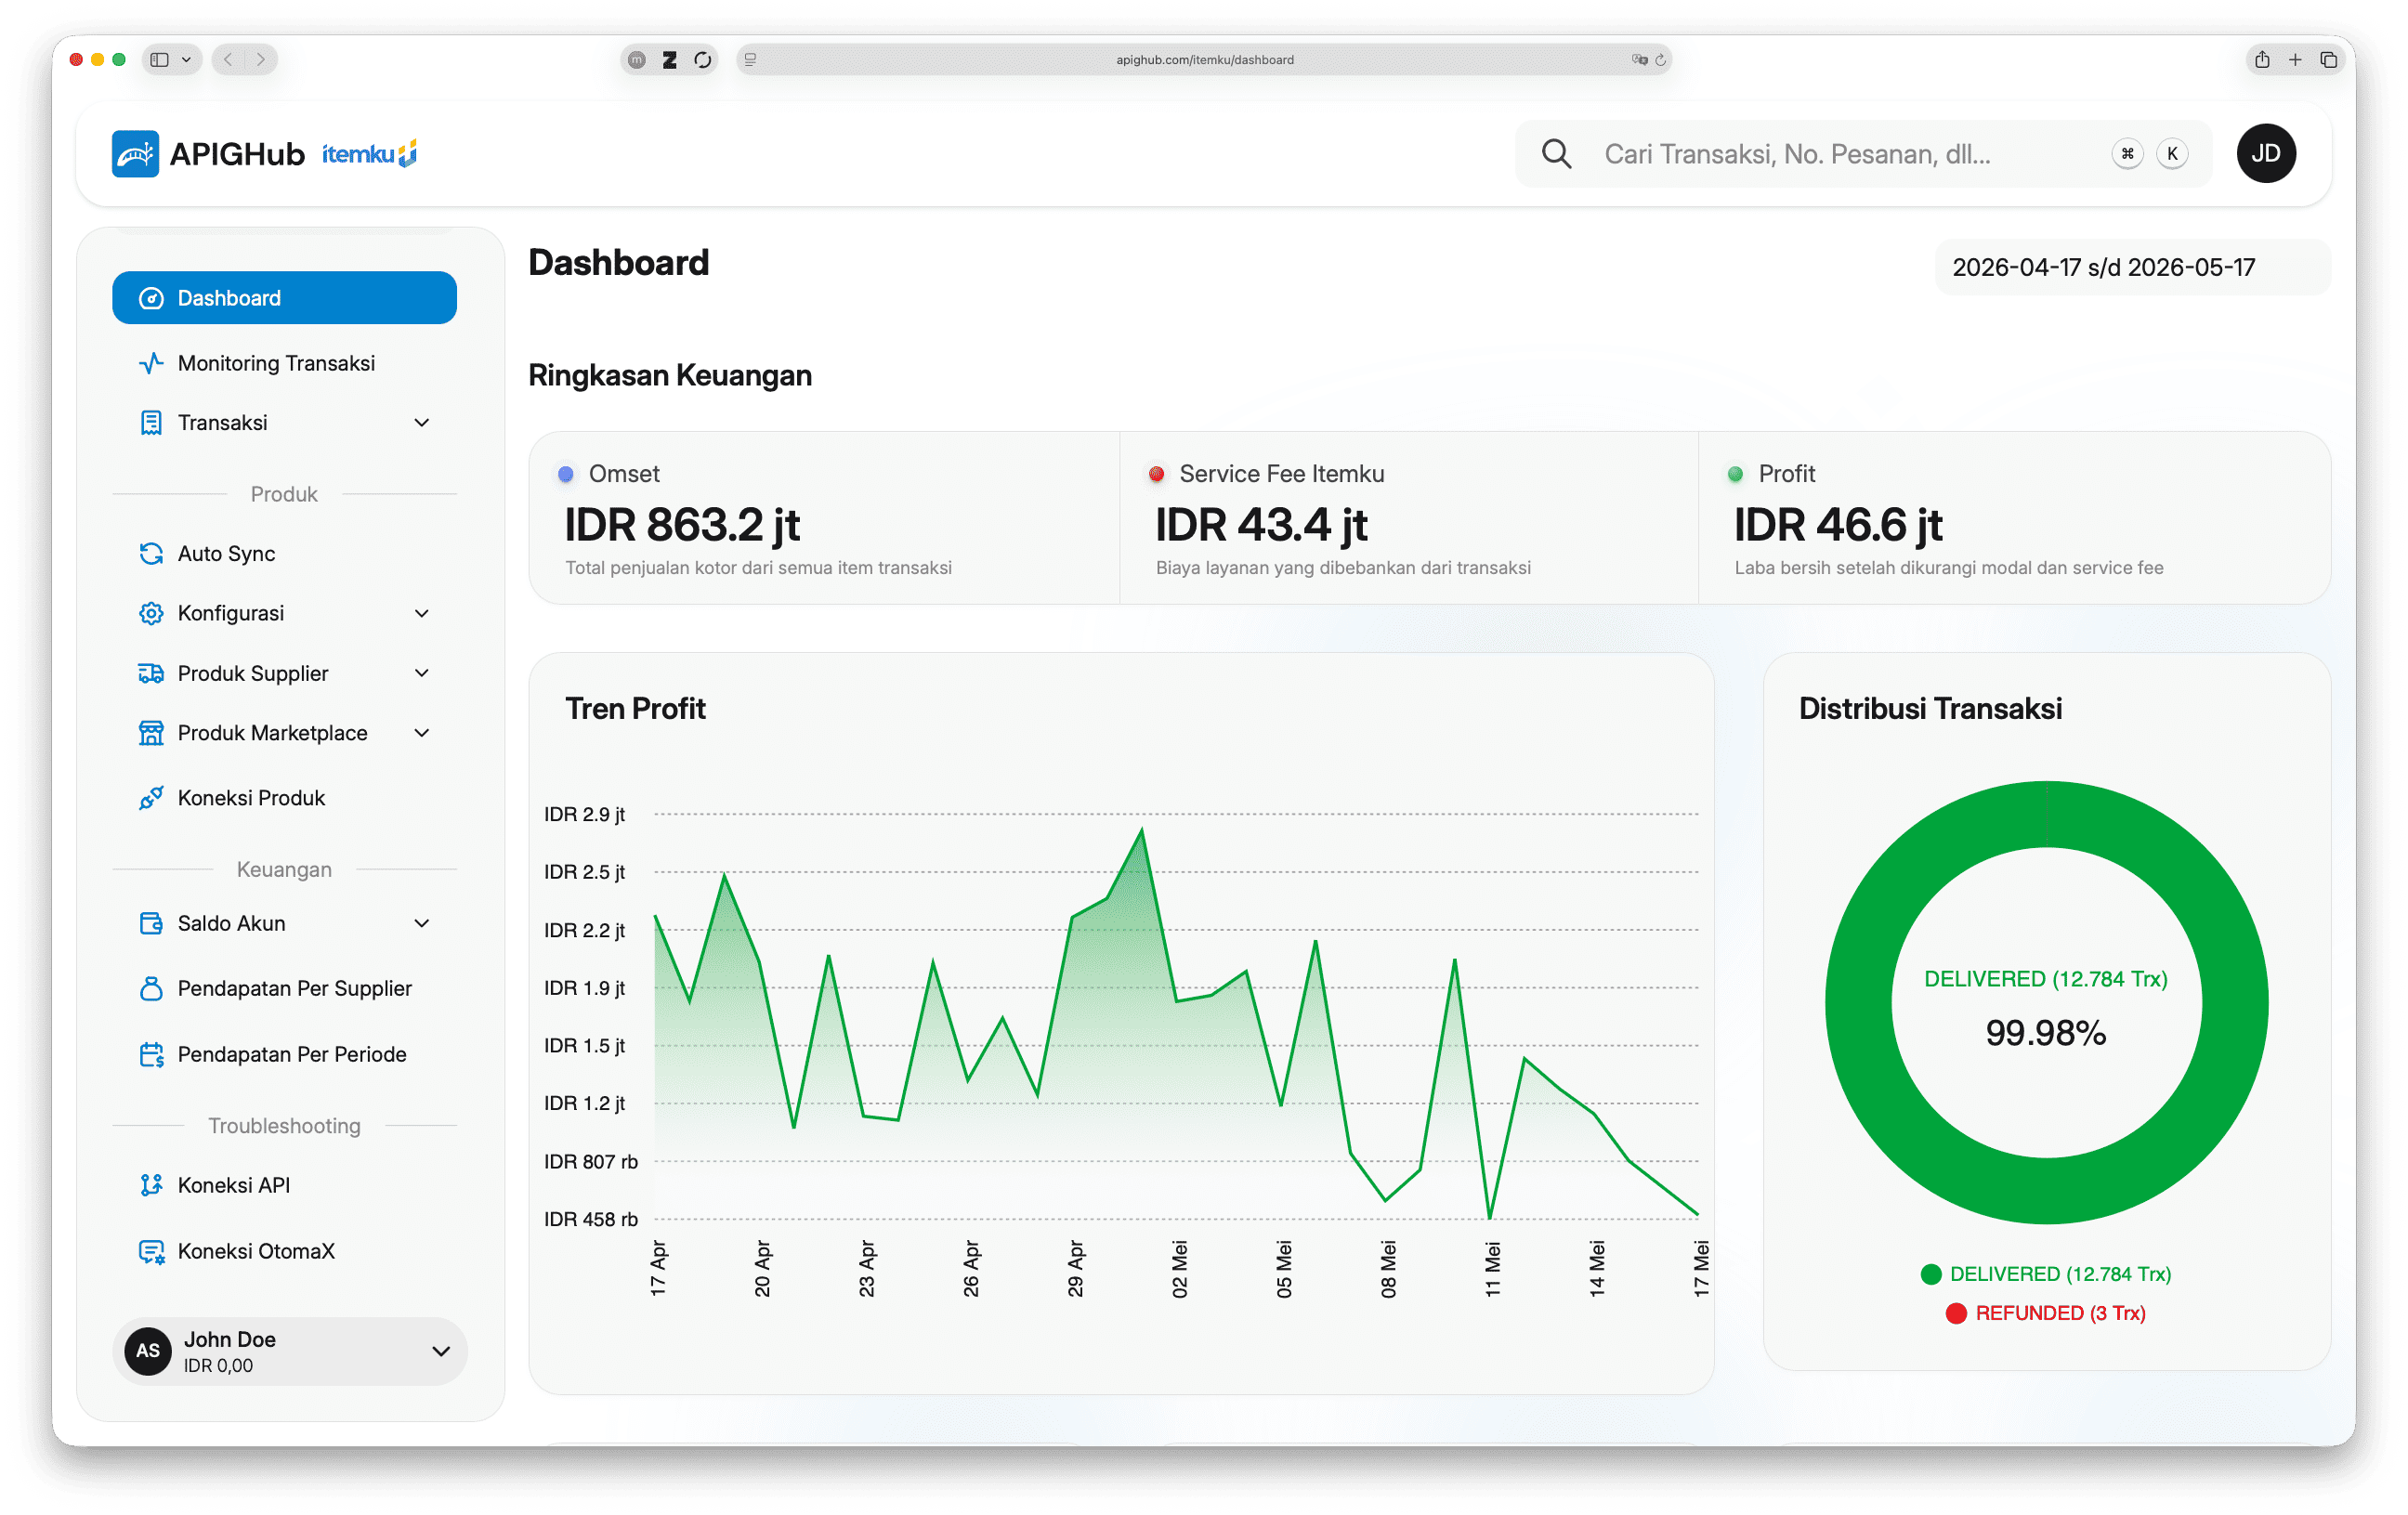Click the Tren Profit chart peak near 02 Mei

pyautogui.click(x=1142, y=830)
